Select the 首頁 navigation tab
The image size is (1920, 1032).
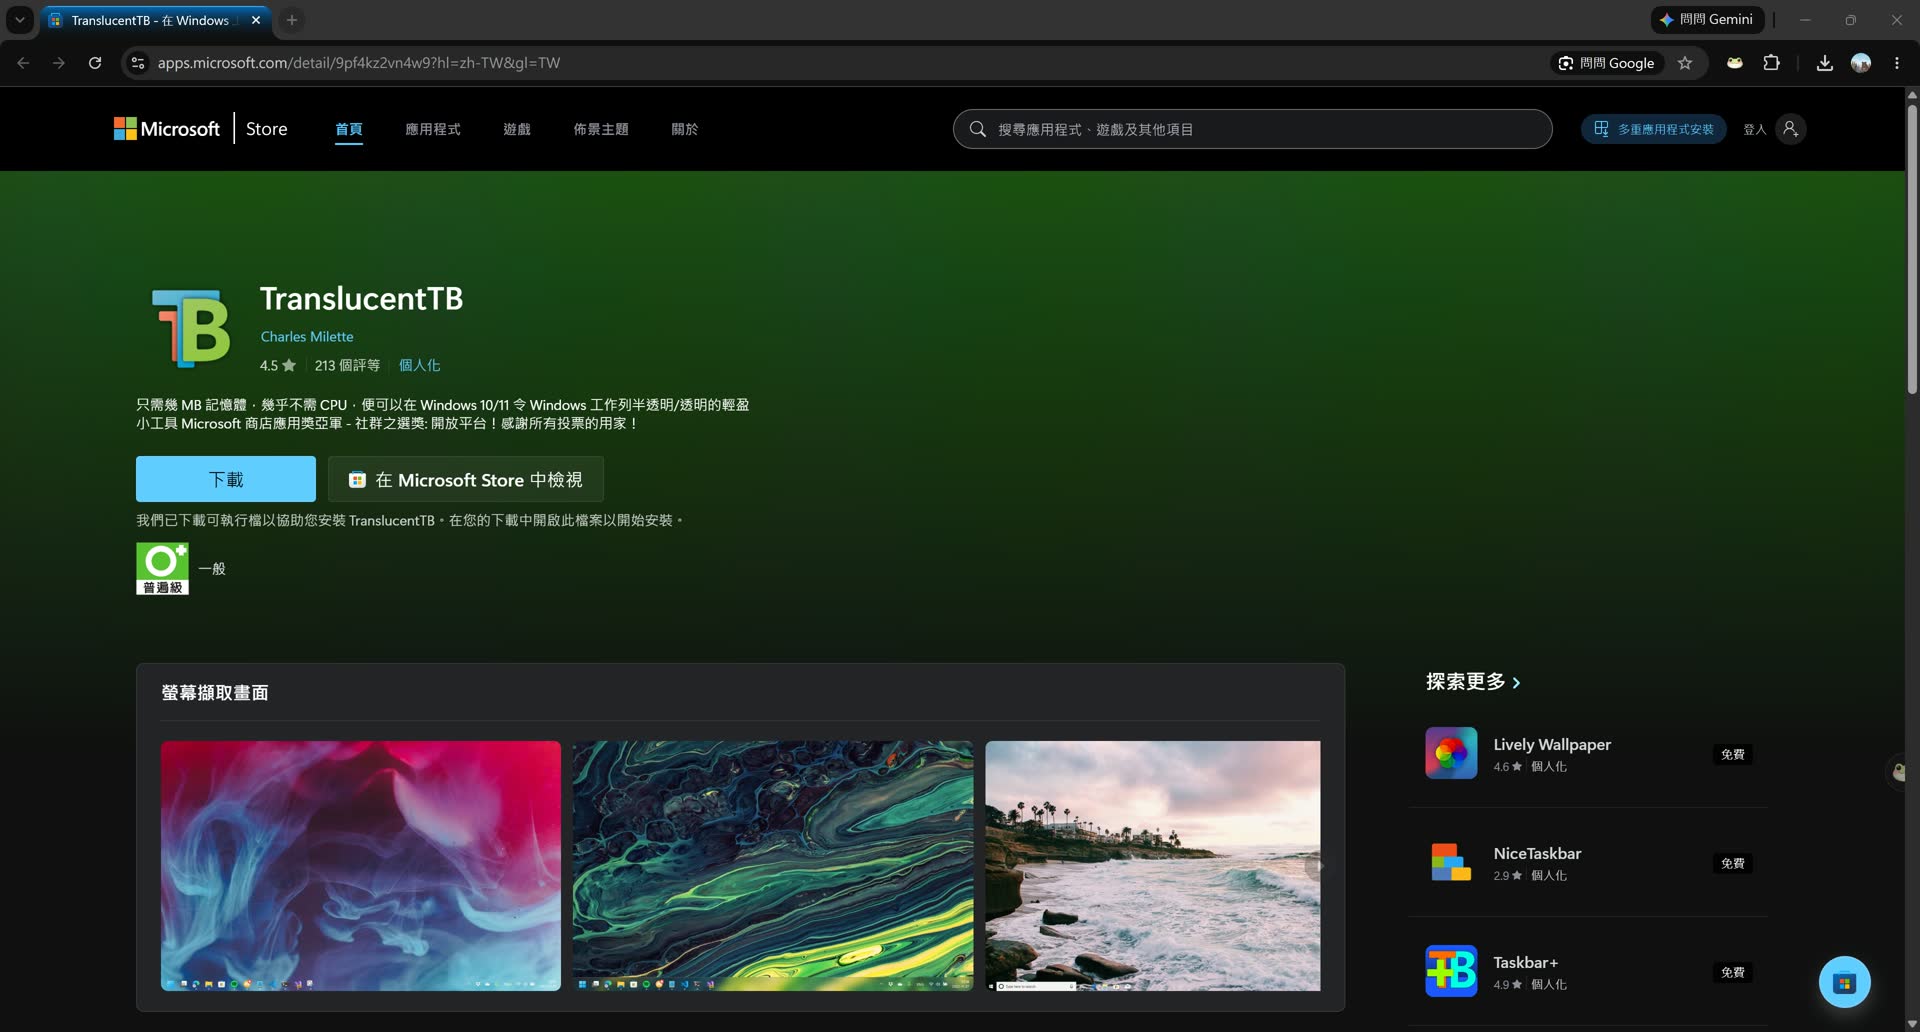point(349,129)
